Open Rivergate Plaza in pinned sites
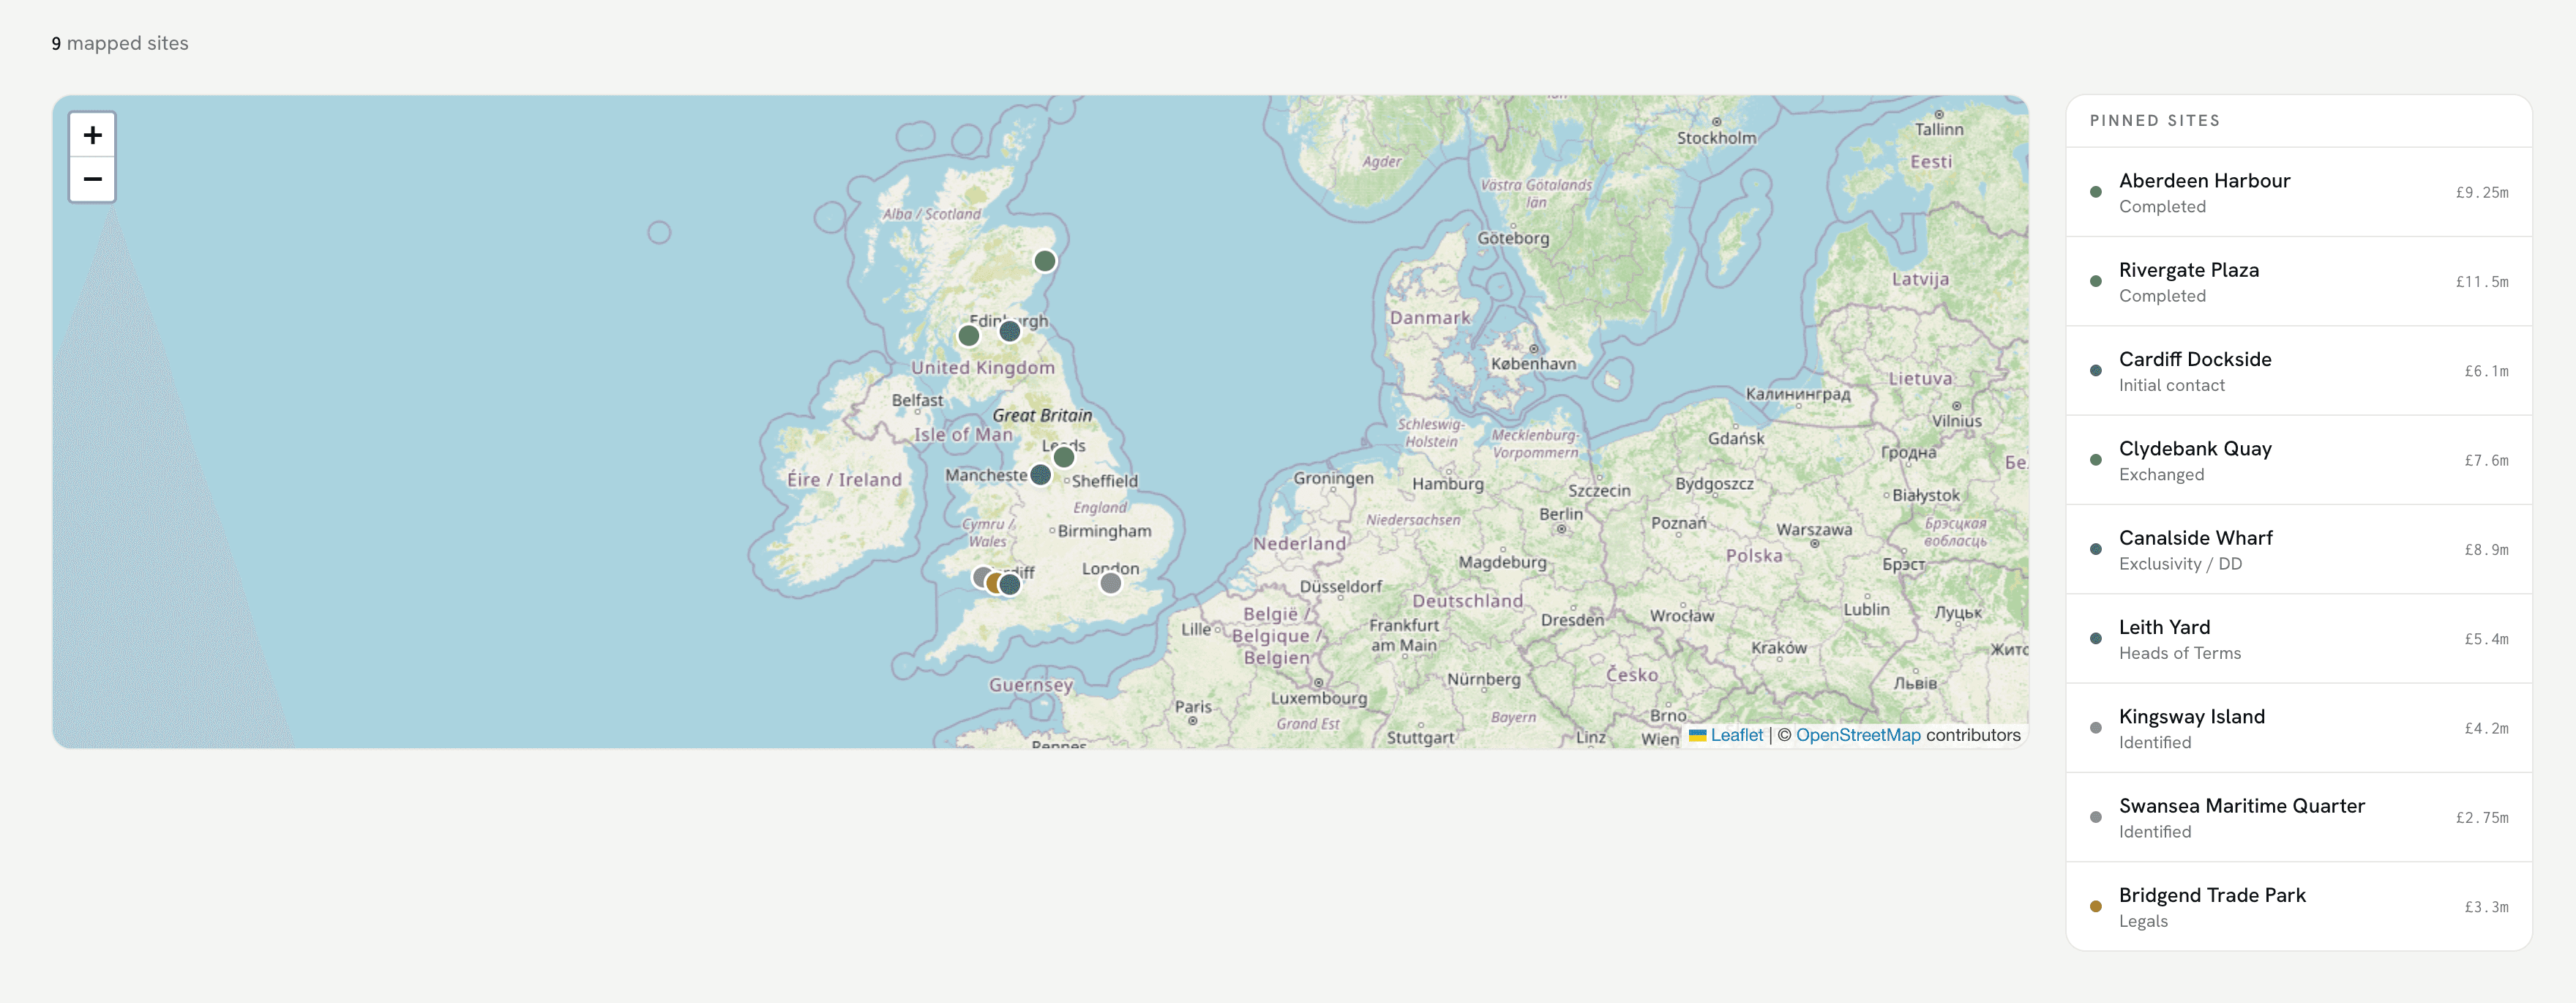 coord(2298,281)
